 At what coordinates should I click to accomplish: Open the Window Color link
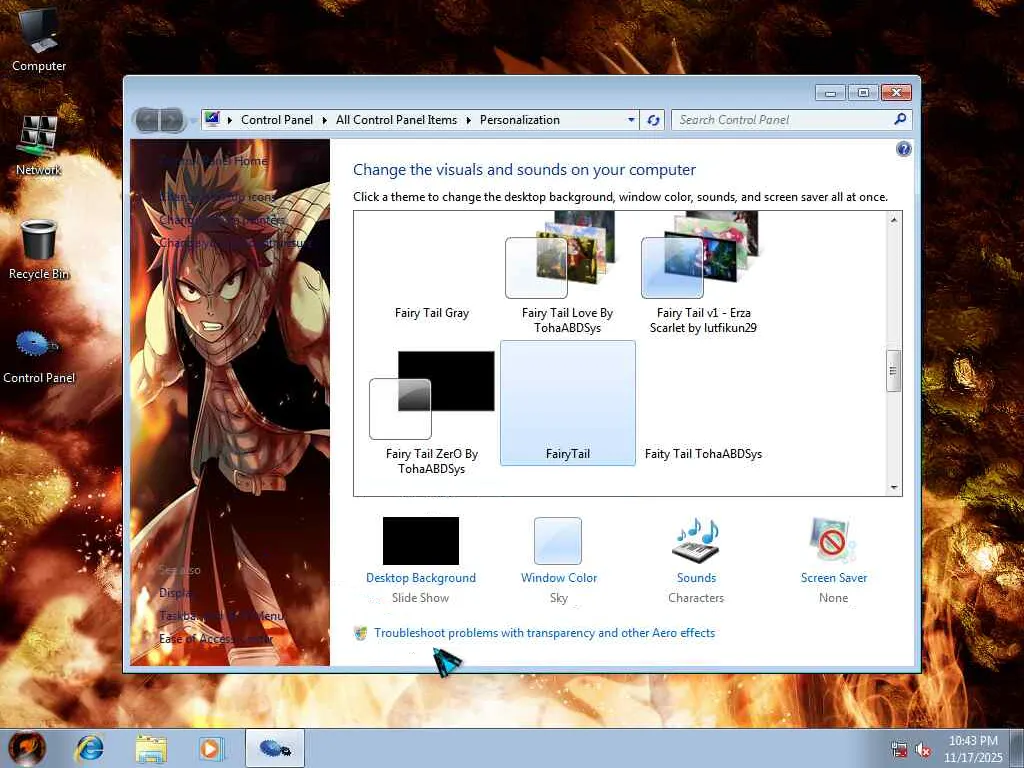[559, 578]
